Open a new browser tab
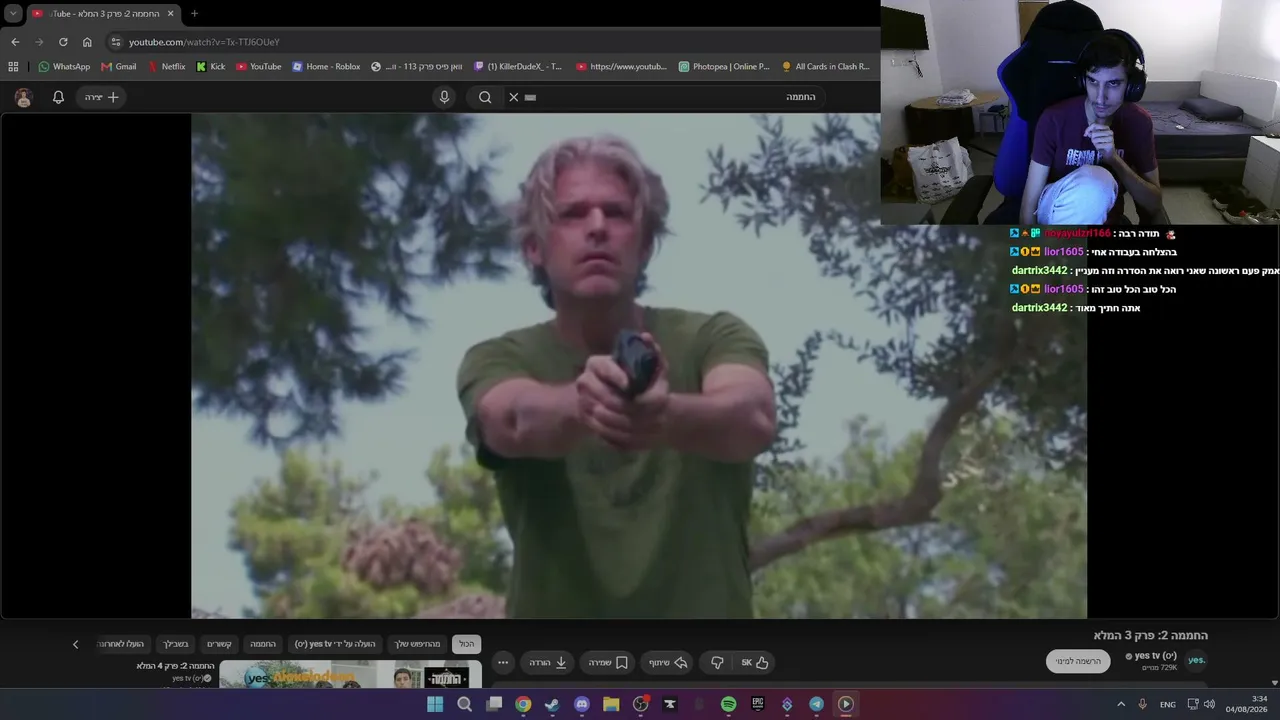 [194, 14]
